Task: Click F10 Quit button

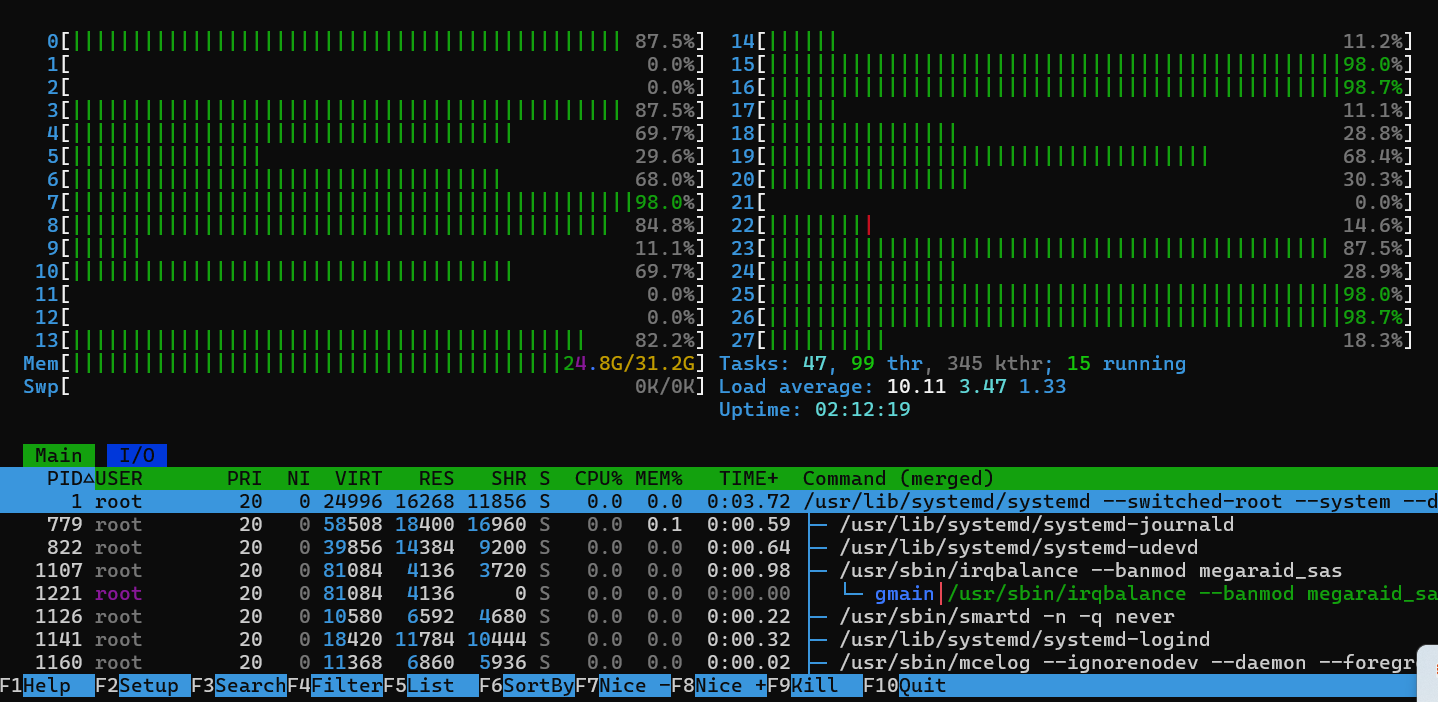Action: tap(911, 686)
